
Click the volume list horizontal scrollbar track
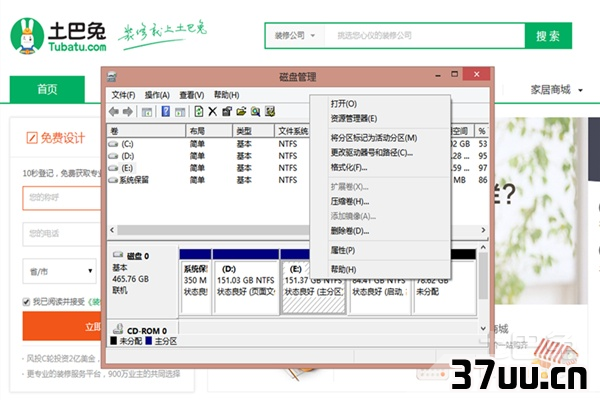pyautogui.click(x=214, y=230)
